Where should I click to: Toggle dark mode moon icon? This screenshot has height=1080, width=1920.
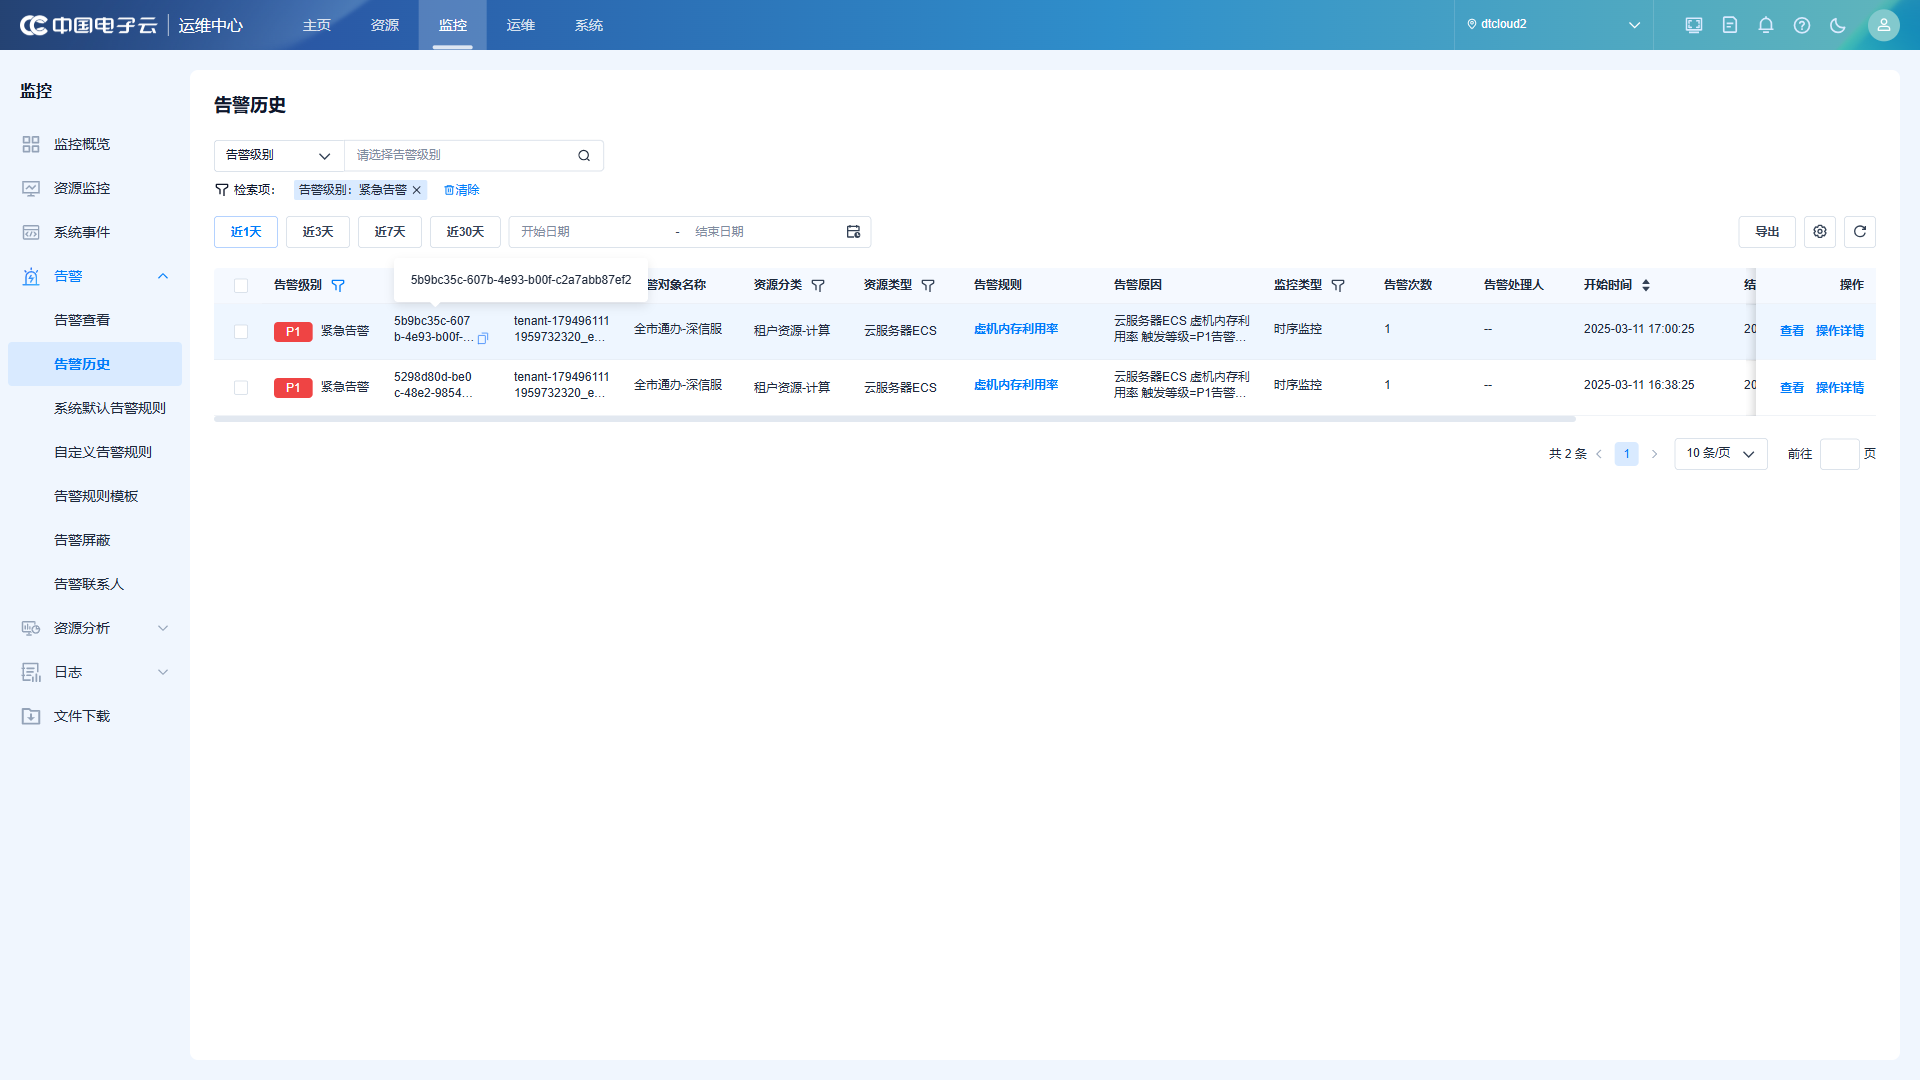tap(1837, 25)
